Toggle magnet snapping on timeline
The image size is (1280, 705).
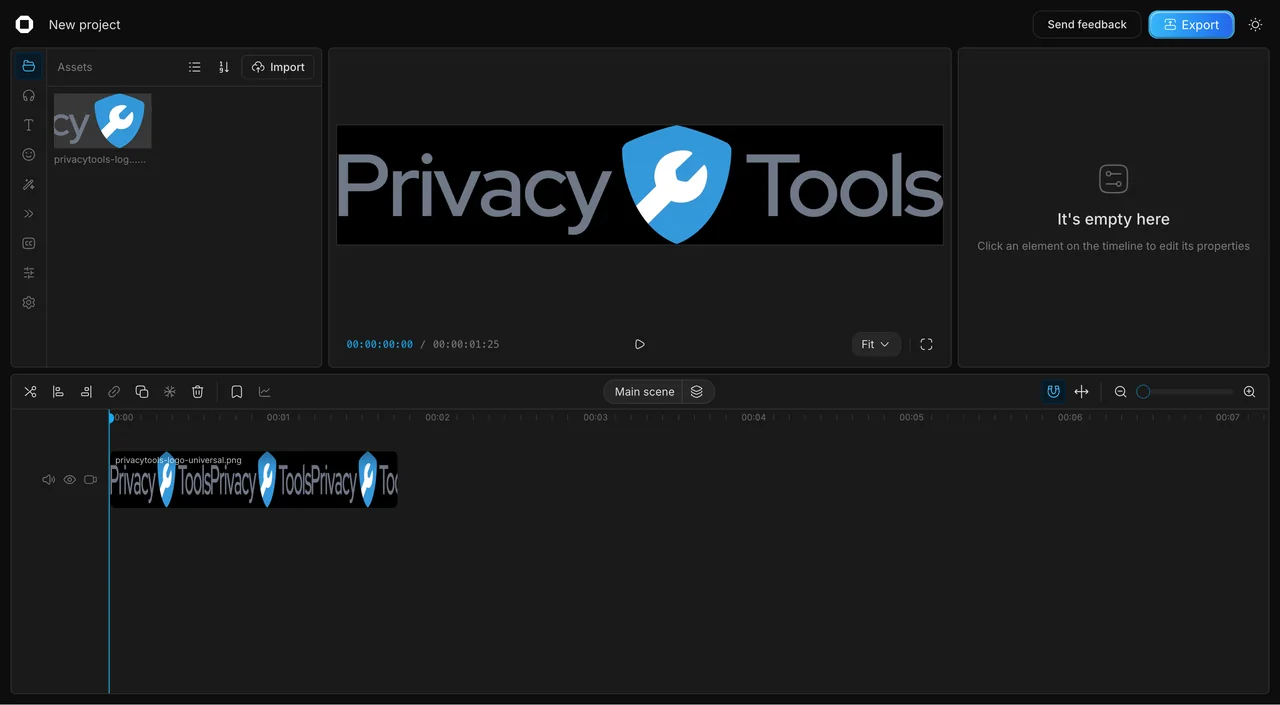pyautogui.click(x=1053, y=392)
